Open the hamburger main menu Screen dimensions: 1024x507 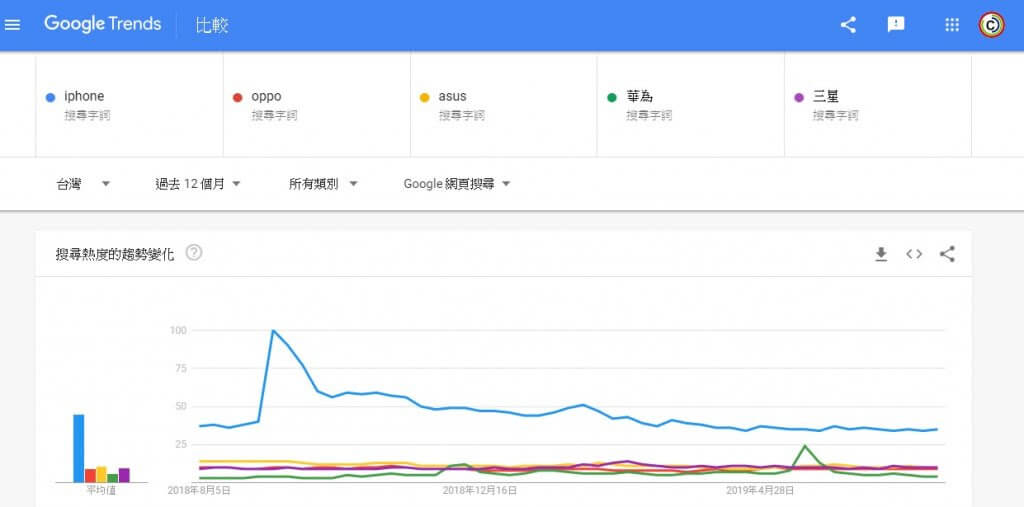13,25
